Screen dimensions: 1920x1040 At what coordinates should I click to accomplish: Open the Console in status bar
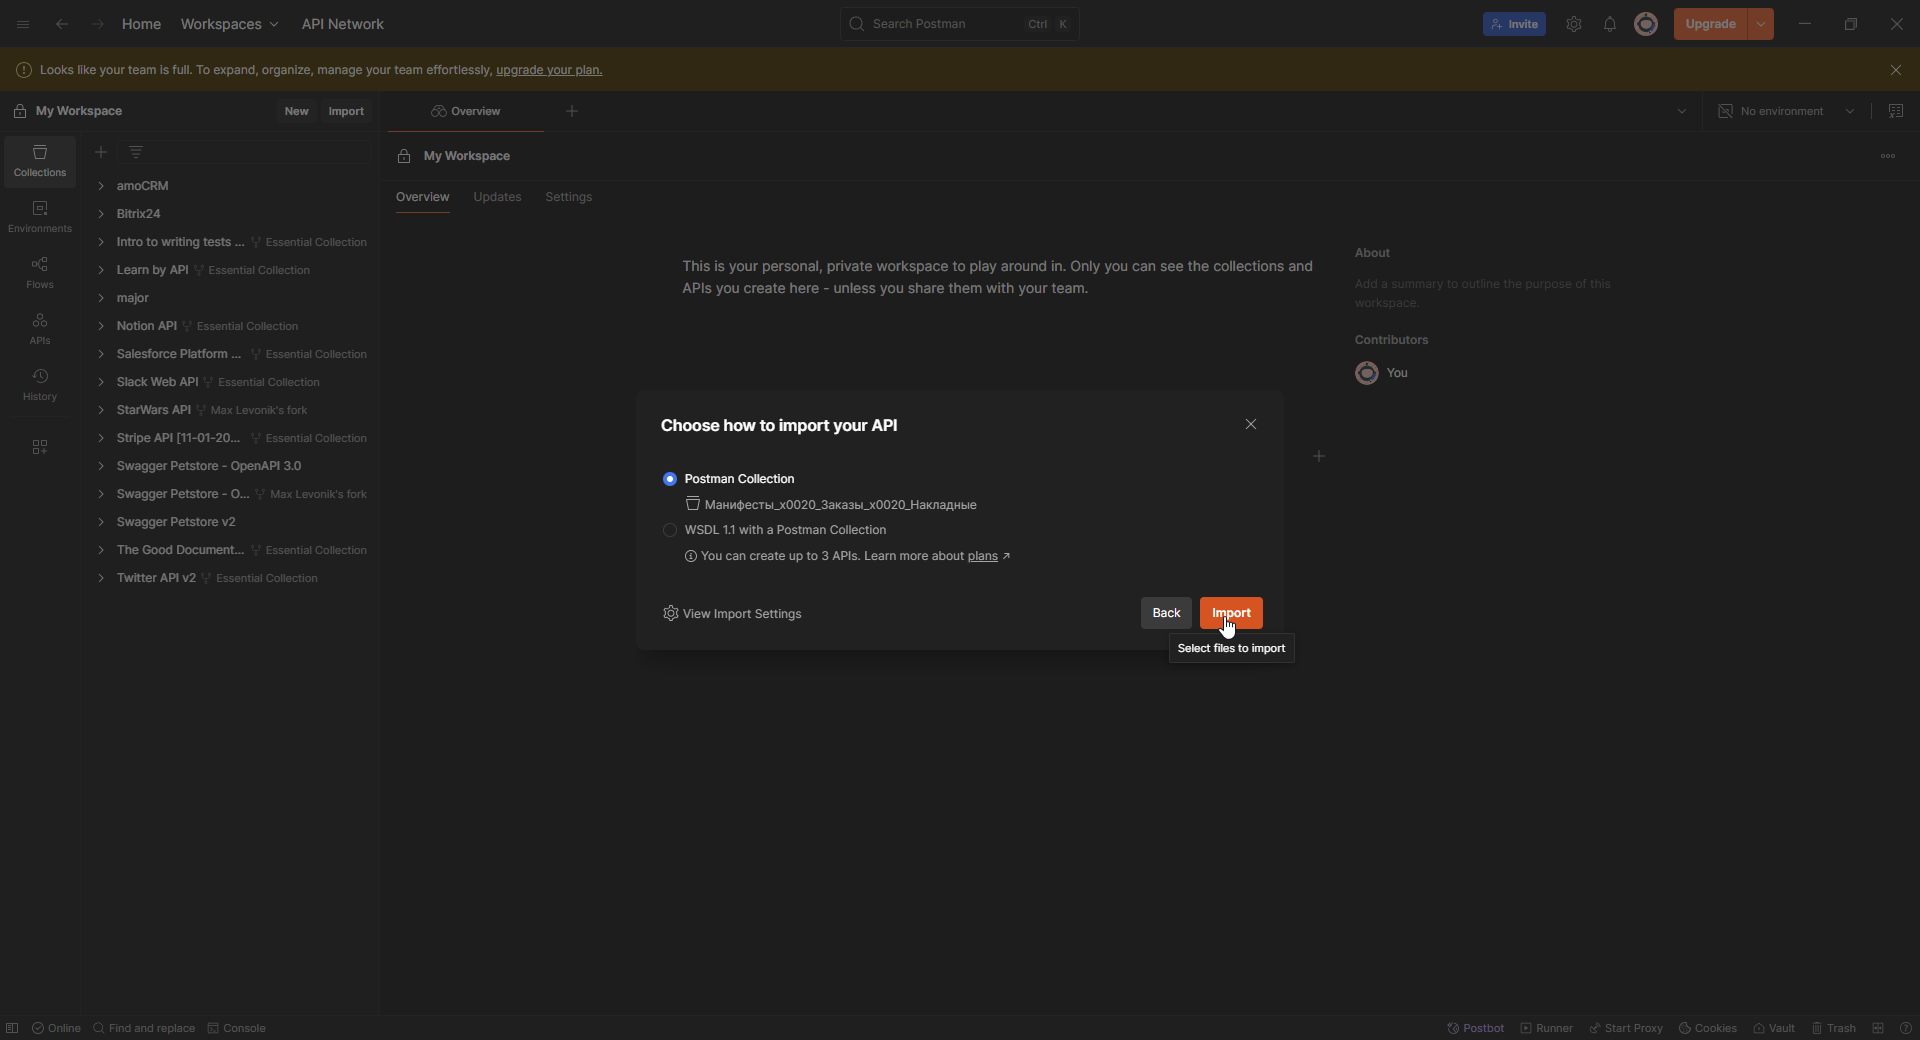click(237, 1028)
